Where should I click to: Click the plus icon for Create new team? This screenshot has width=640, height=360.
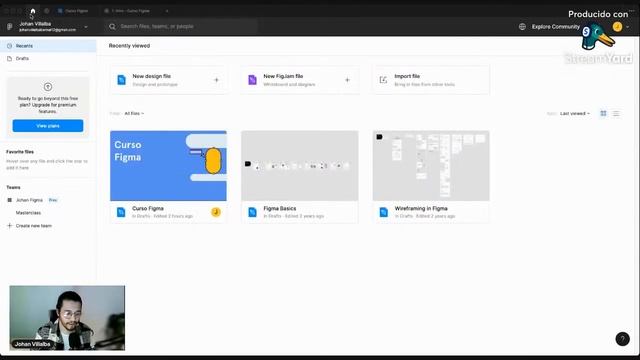click(9, 225)
